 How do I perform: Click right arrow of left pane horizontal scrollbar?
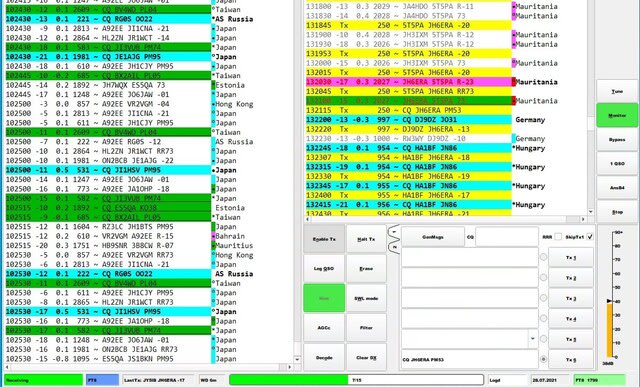289,367
